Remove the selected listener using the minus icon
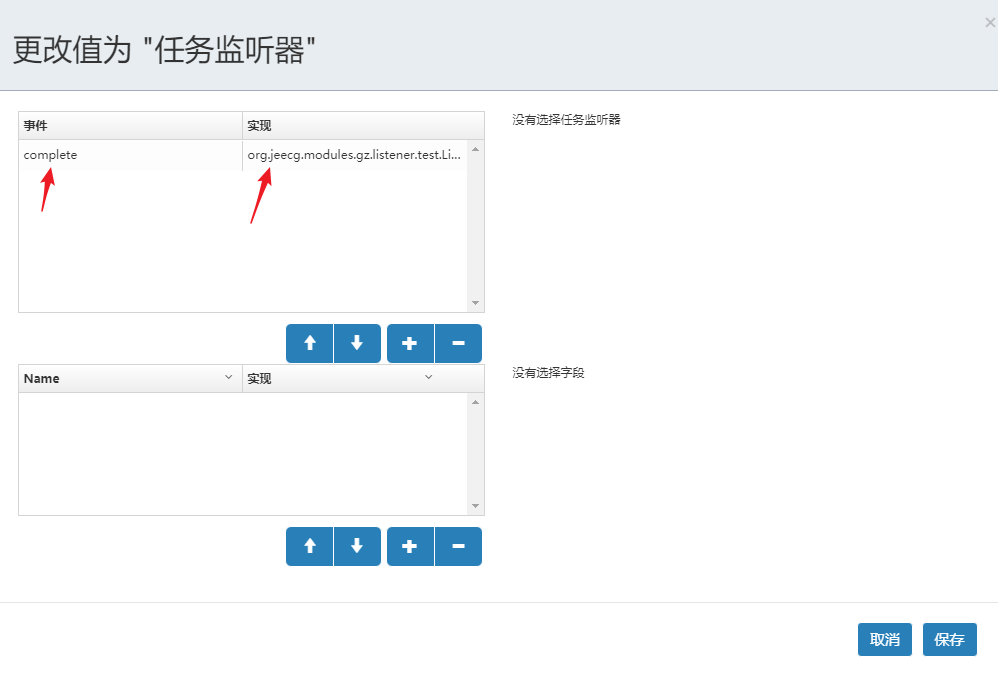The width and height of the screenshot is (998, 677). pyautogui.click(x=458, y=342)
